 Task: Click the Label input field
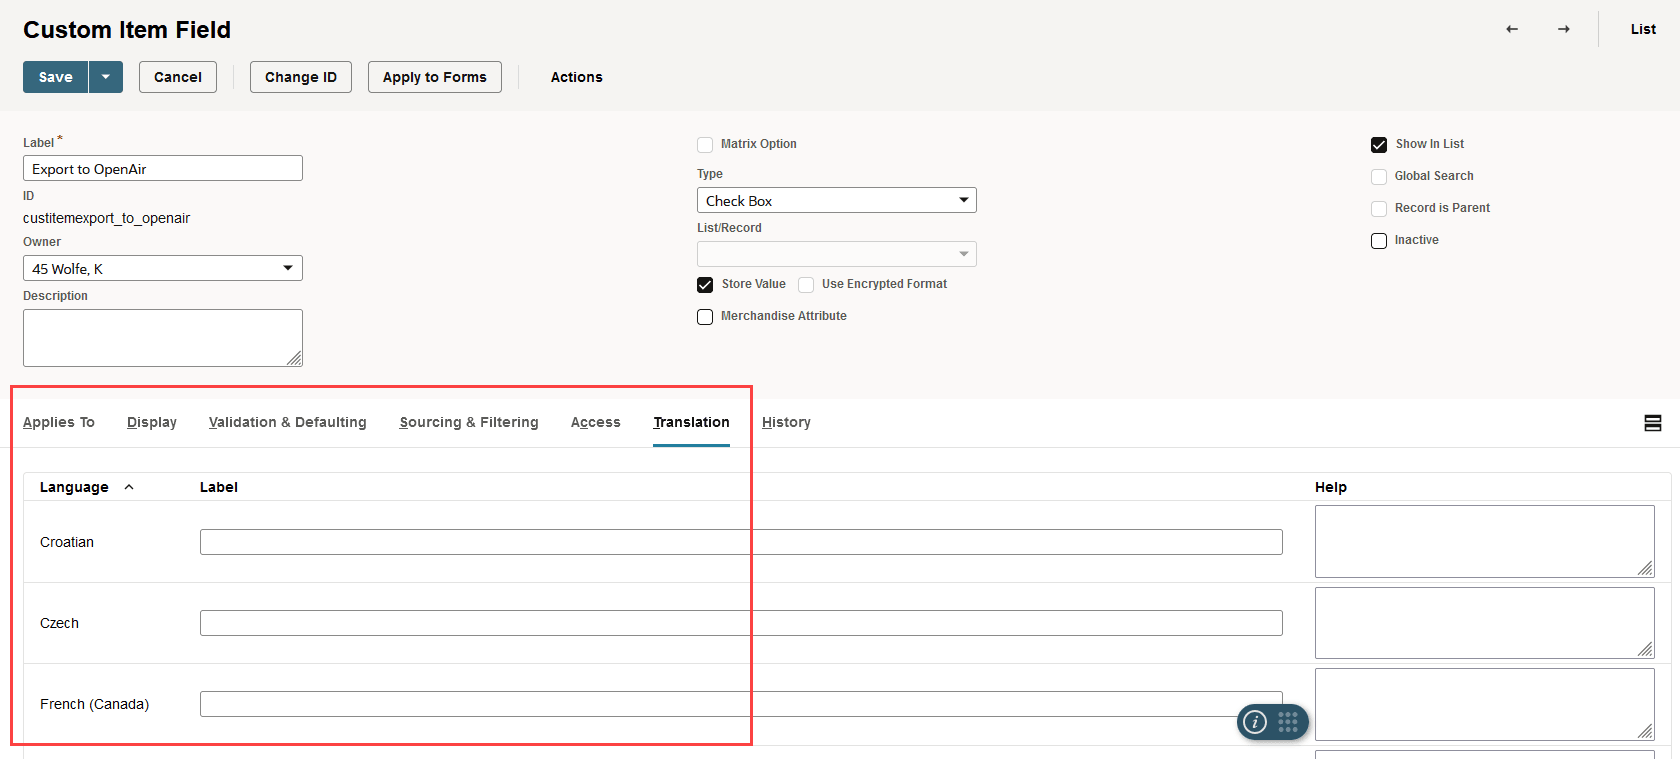(163, 168)
